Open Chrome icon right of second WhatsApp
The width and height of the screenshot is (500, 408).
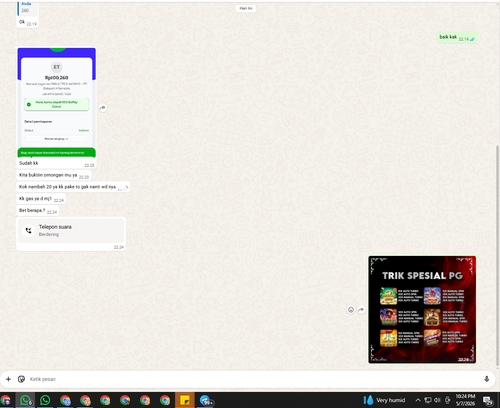tap(65, 400)
